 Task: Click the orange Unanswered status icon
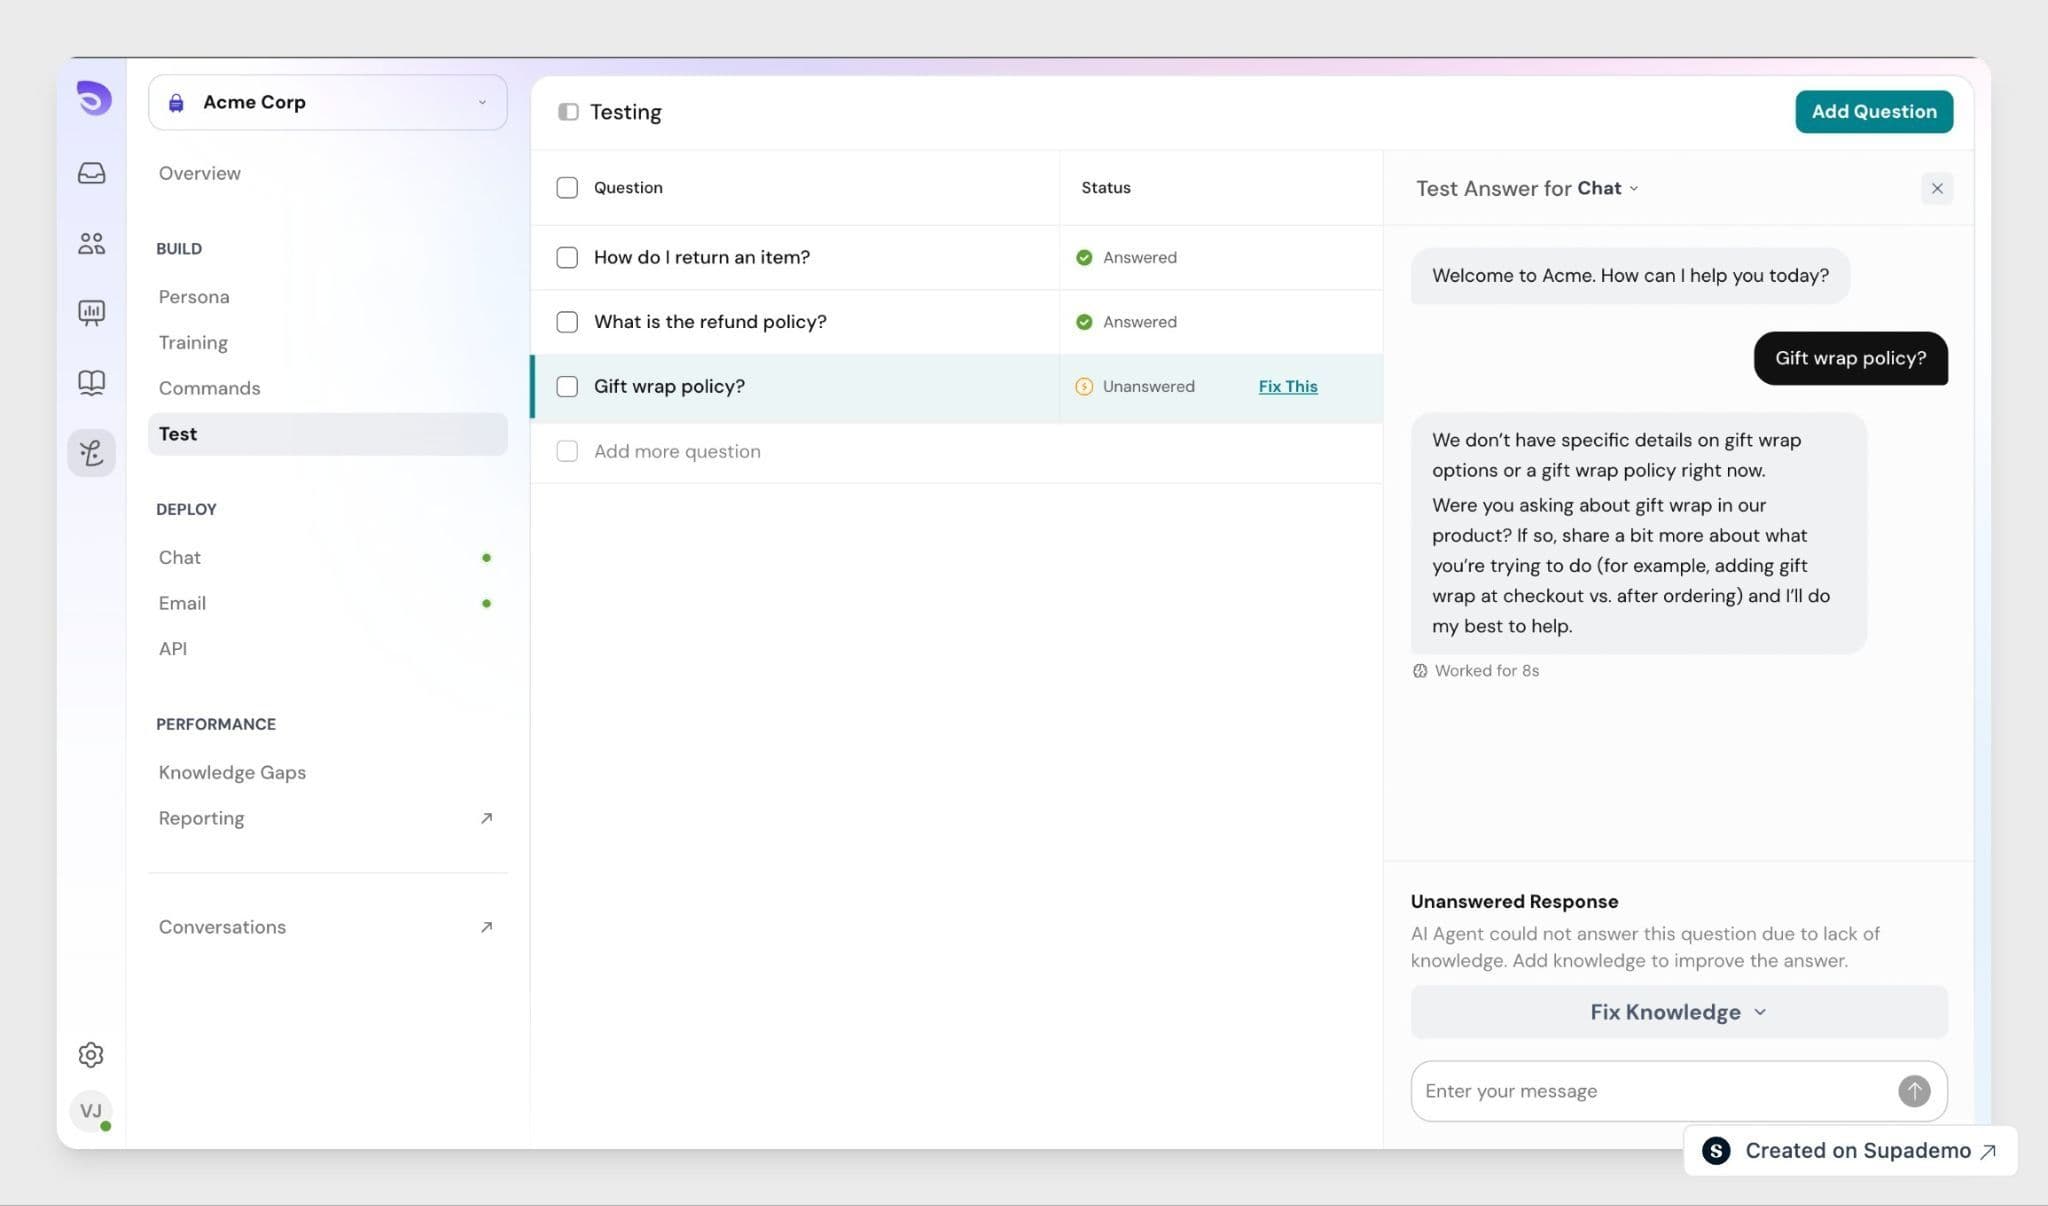(1084, 387)
